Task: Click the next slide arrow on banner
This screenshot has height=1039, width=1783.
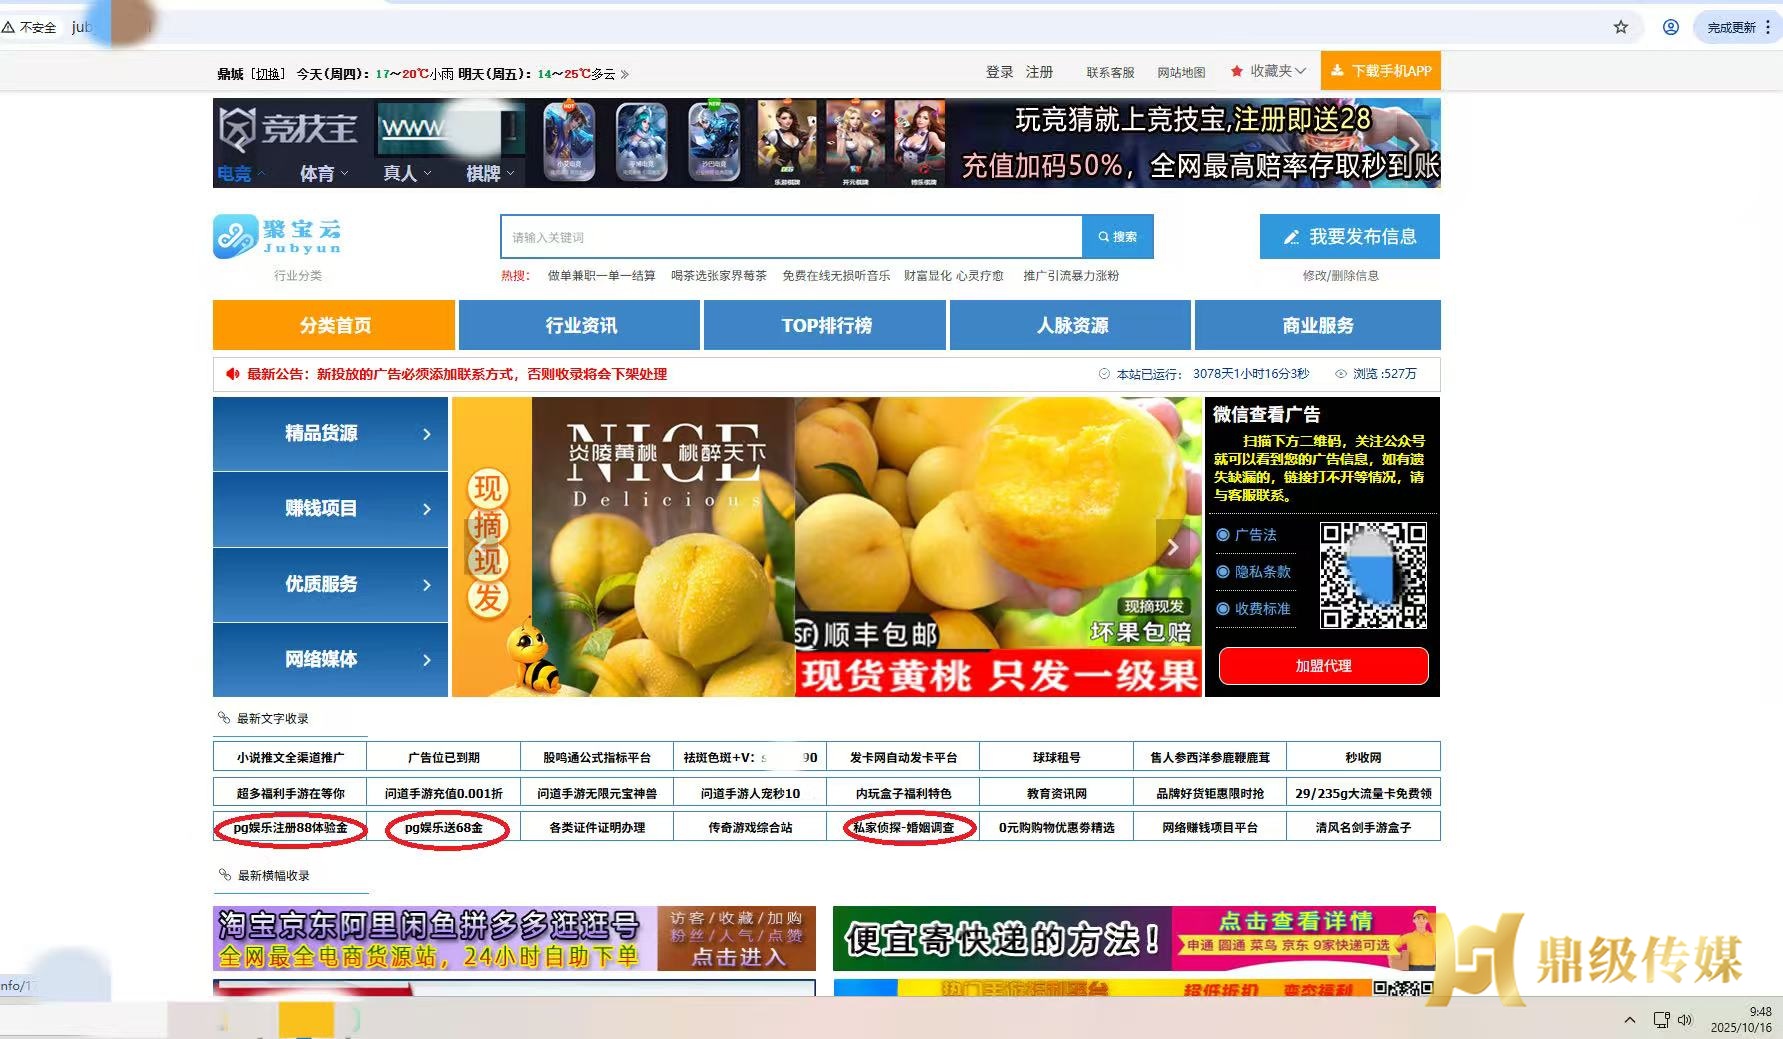Action: click(x=1172, y=547)
